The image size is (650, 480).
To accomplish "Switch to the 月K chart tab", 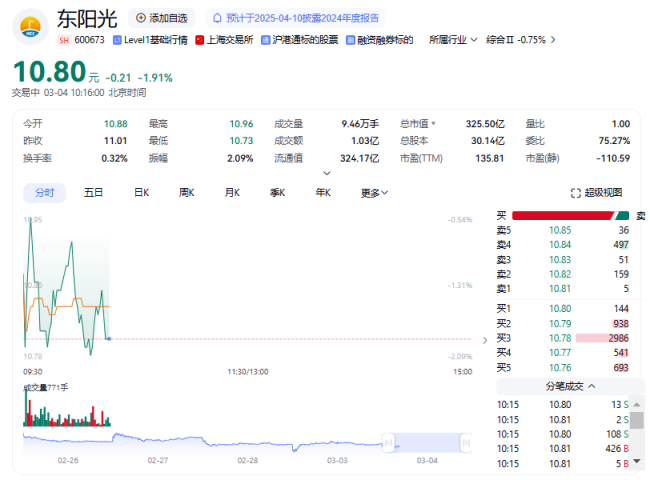I will coord(232,193).
